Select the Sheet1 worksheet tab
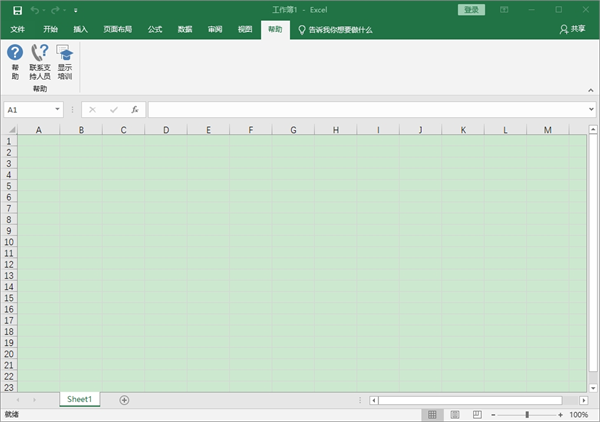 [79, 399]
